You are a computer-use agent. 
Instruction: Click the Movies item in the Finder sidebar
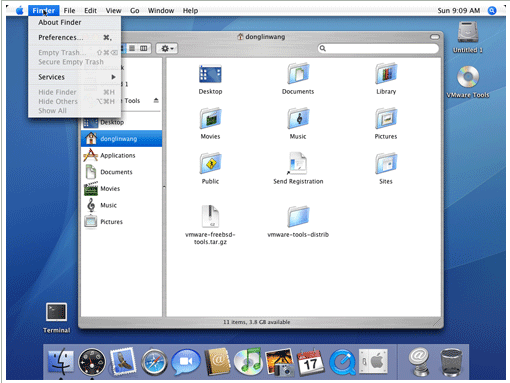click(x=121, y=189)
